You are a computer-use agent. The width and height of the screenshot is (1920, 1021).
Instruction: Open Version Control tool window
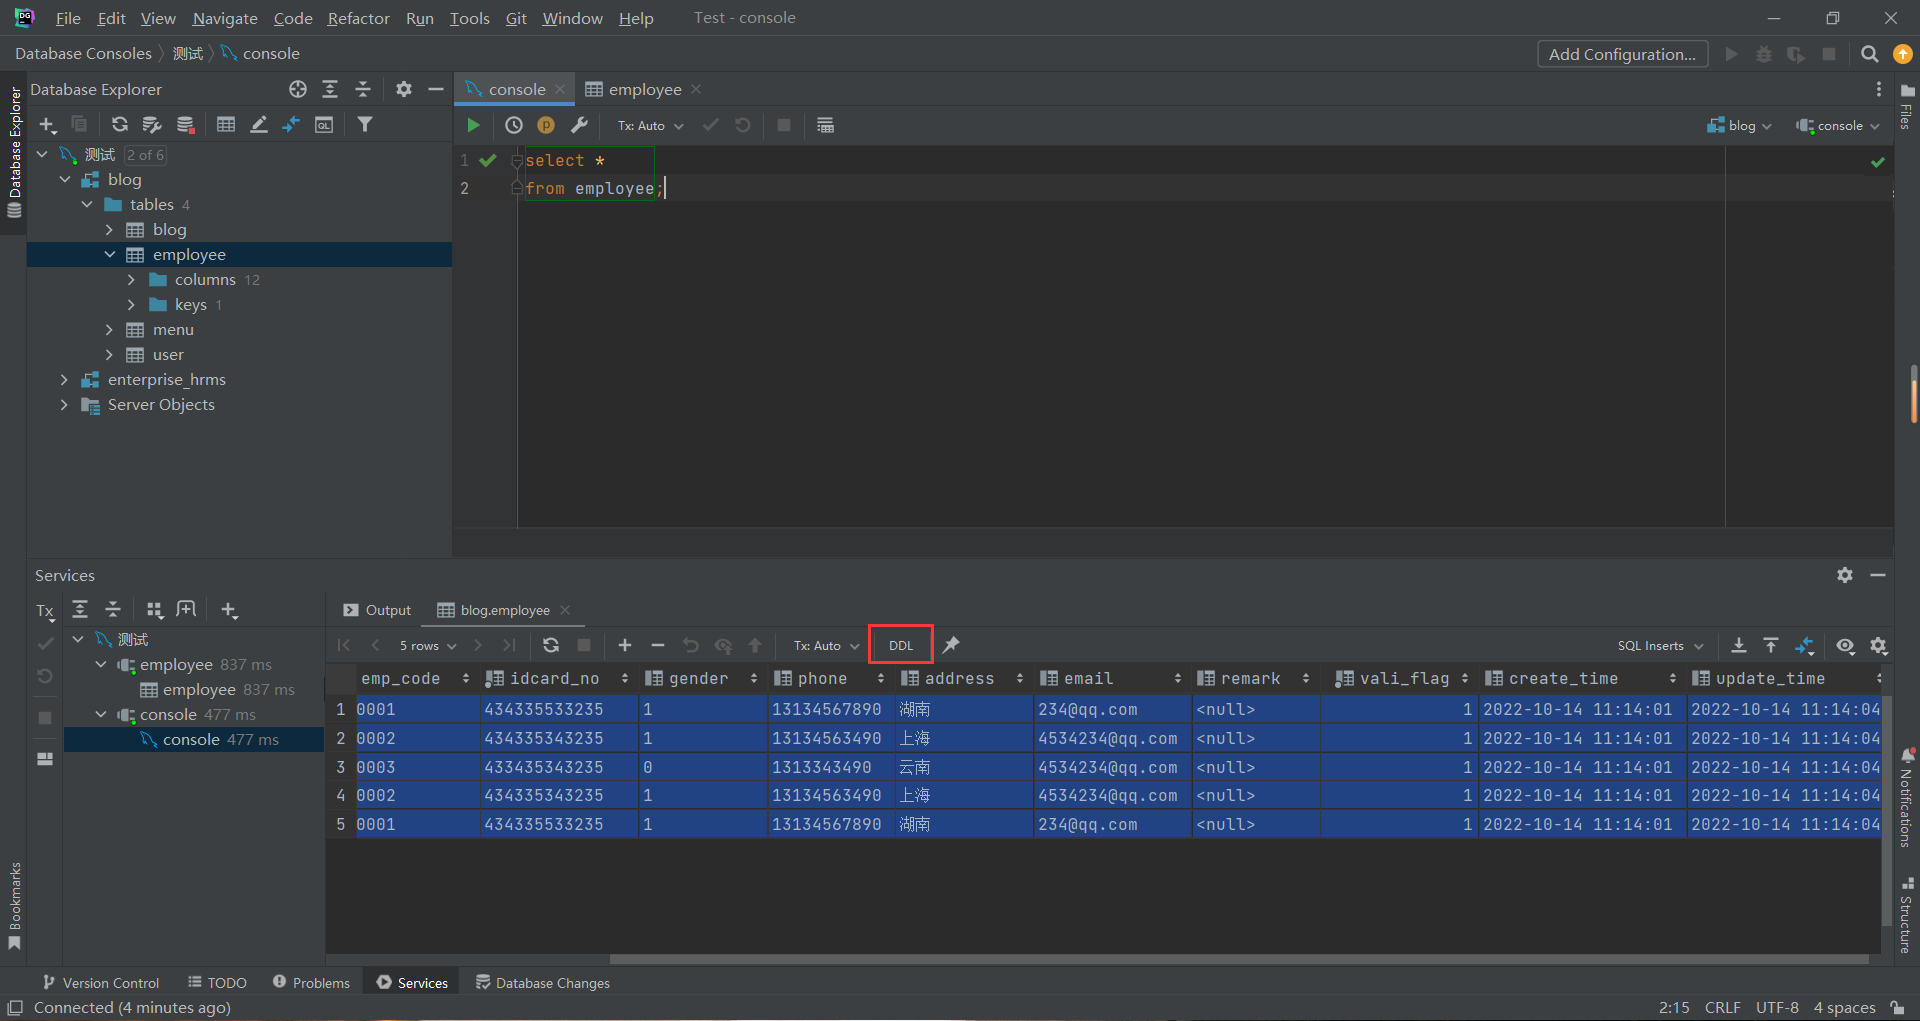pyautogui.click(x=101, y=982)
